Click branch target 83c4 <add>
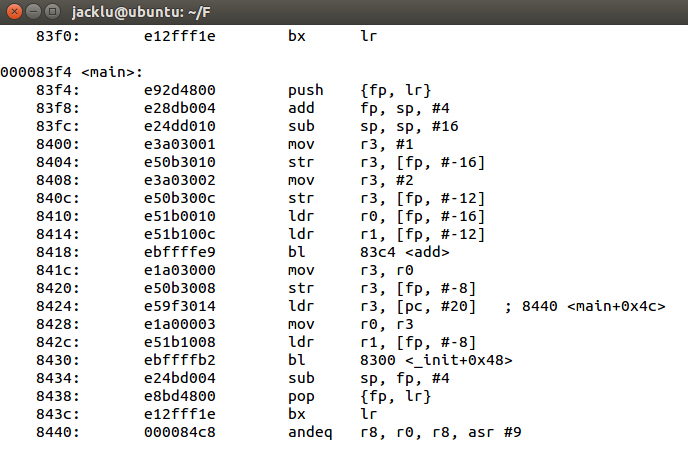Viewport: 688px width, 450px height. point(405,252)
